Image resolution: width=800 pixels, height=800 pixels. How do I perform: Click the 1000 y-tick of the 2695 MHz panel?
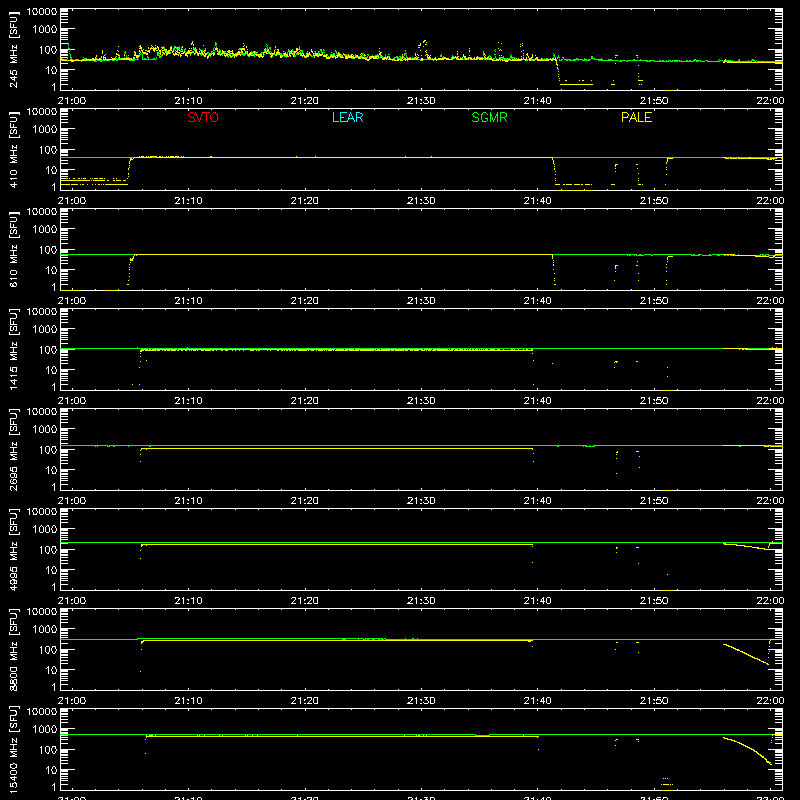(45, 430)
